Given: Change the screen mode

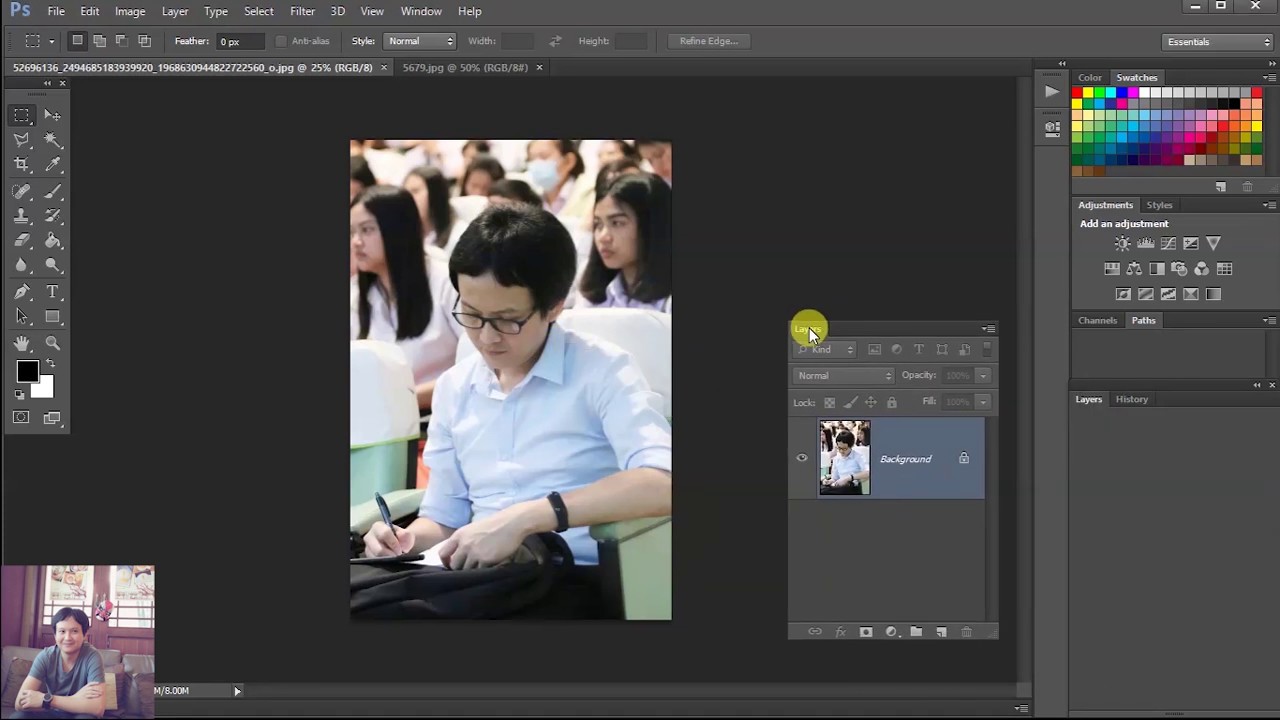Looking at the screenshot, I should (53, 417).
